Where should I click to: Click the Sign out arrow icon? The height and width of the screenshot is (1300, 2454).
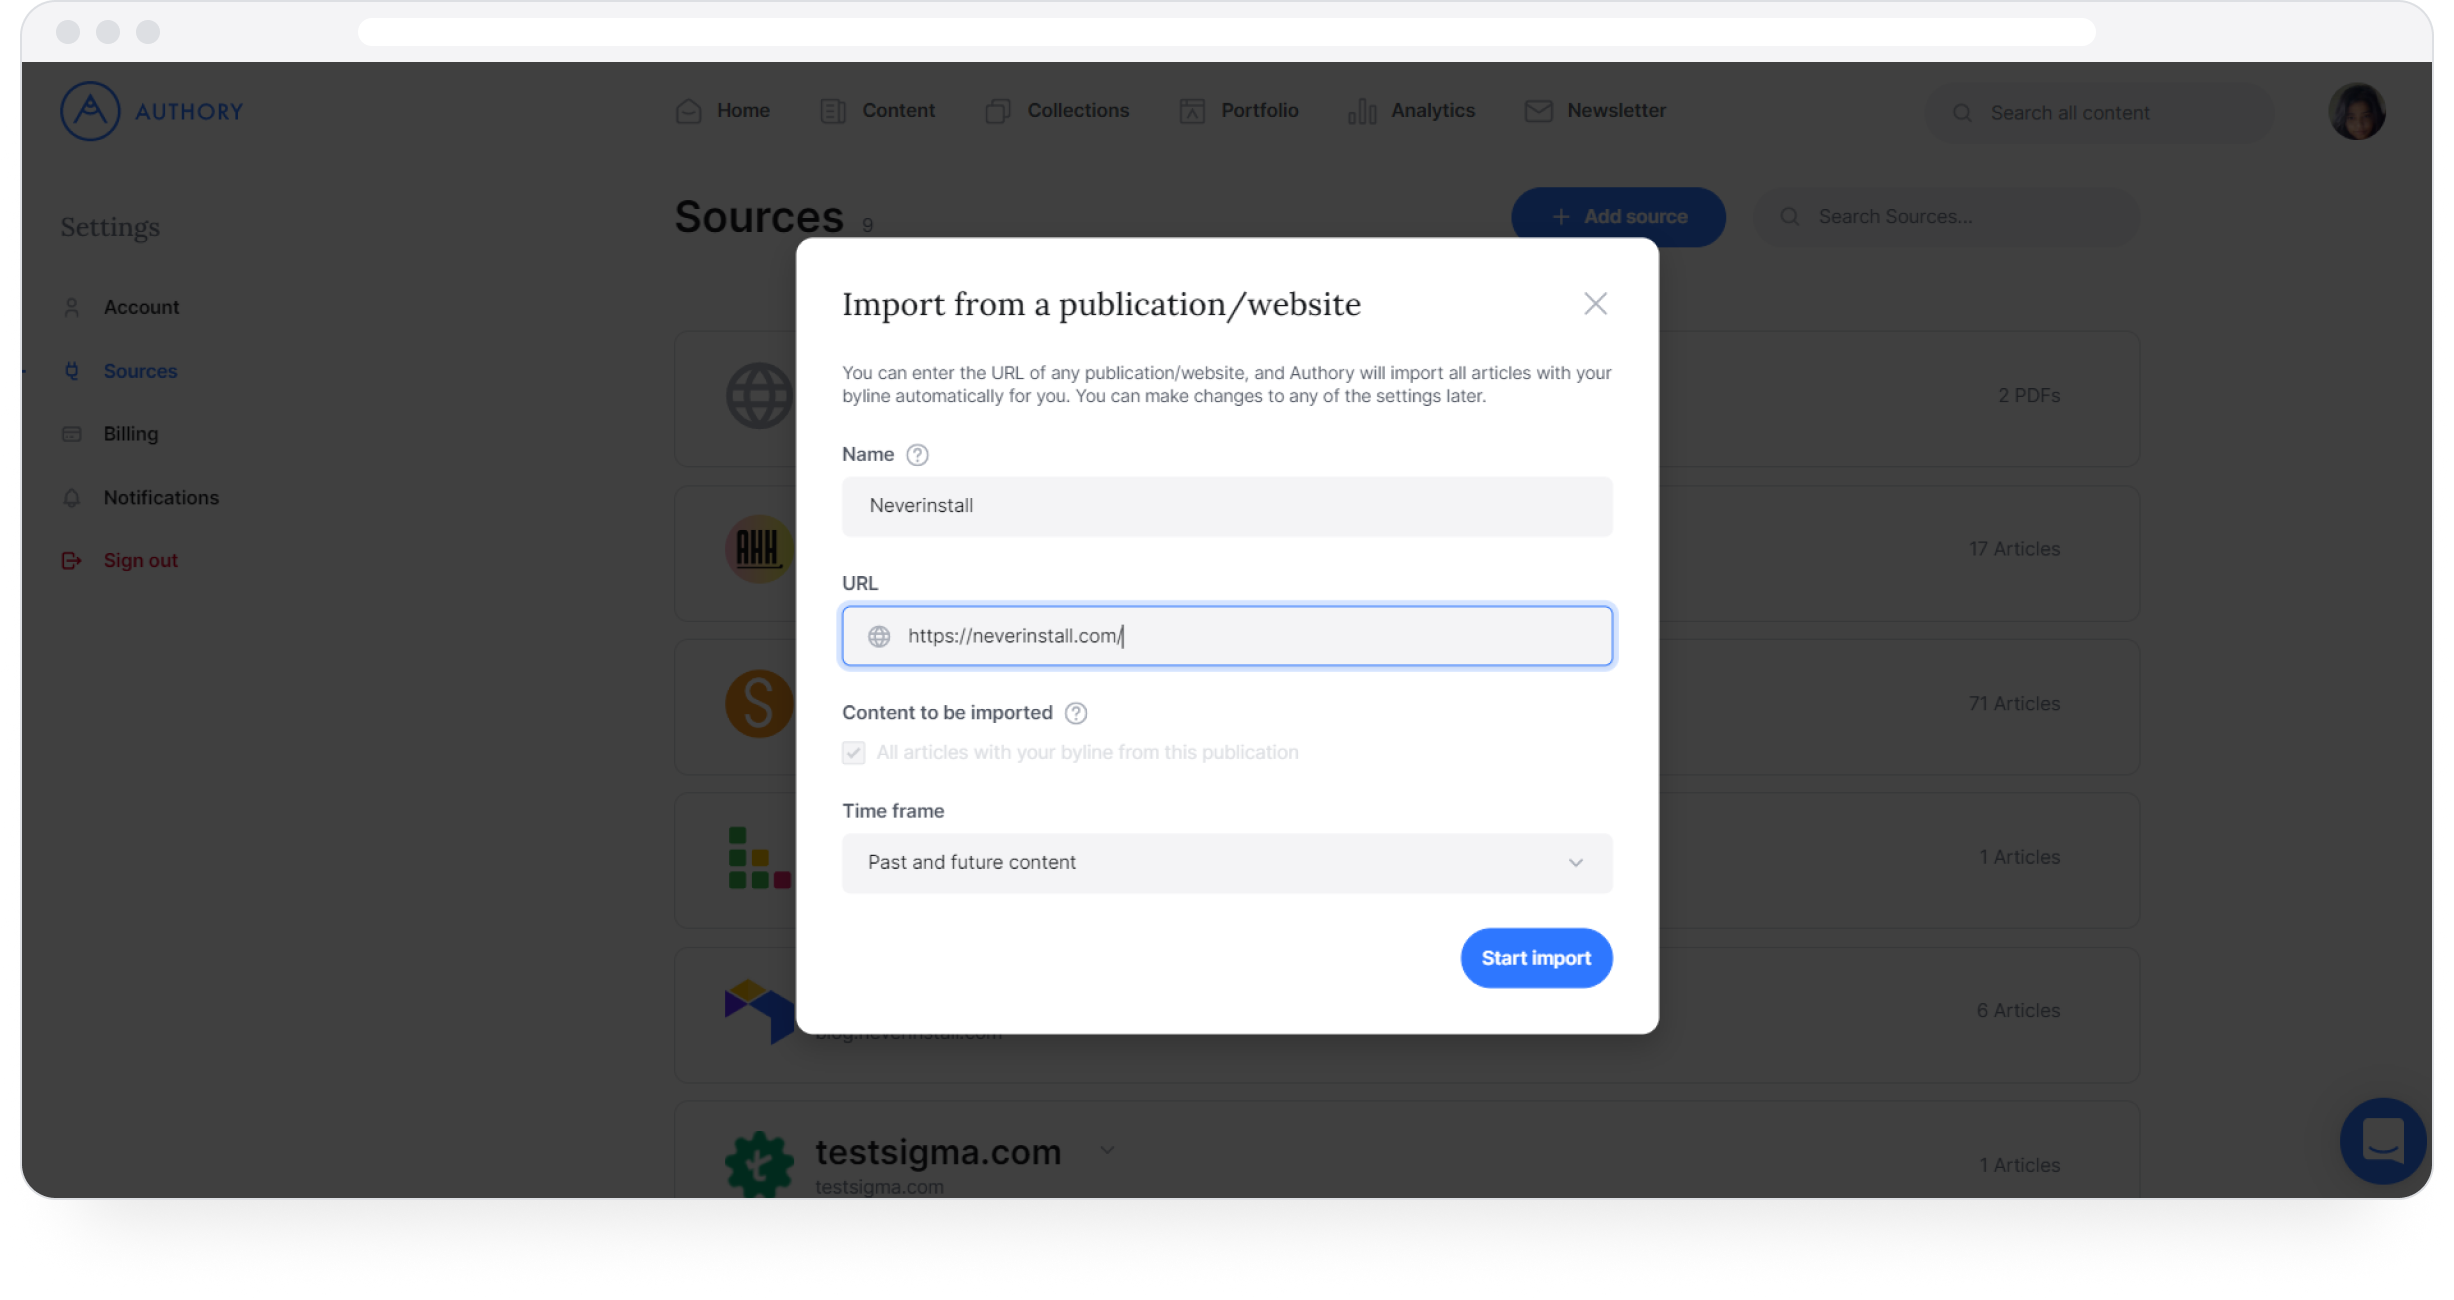[72, 561]
